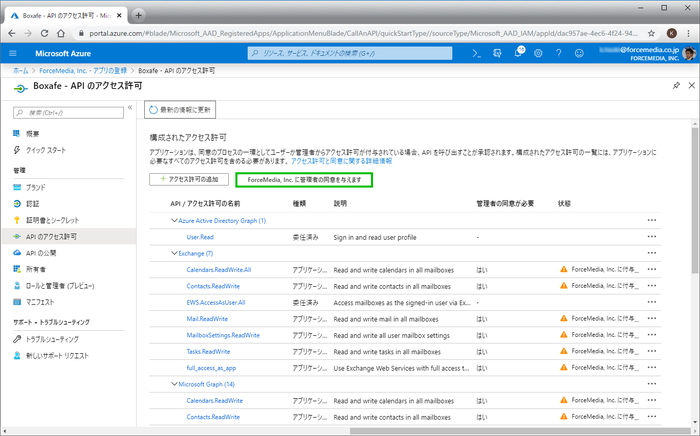
Task: Click the 状態 column header
Action: [564, 203]
